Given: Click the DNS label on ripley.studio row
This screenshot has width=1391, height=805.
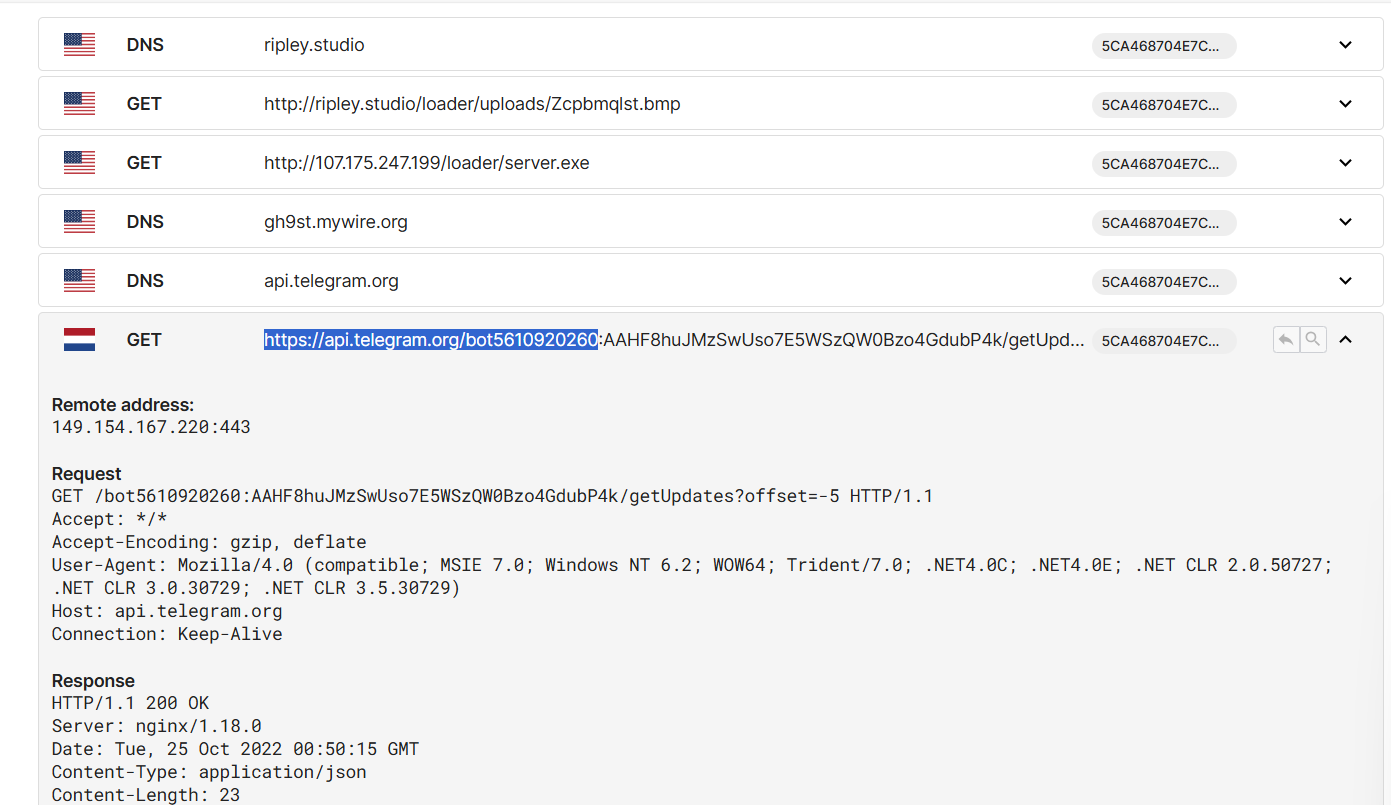Looking at the screenshot, I should tap(145, 45).
